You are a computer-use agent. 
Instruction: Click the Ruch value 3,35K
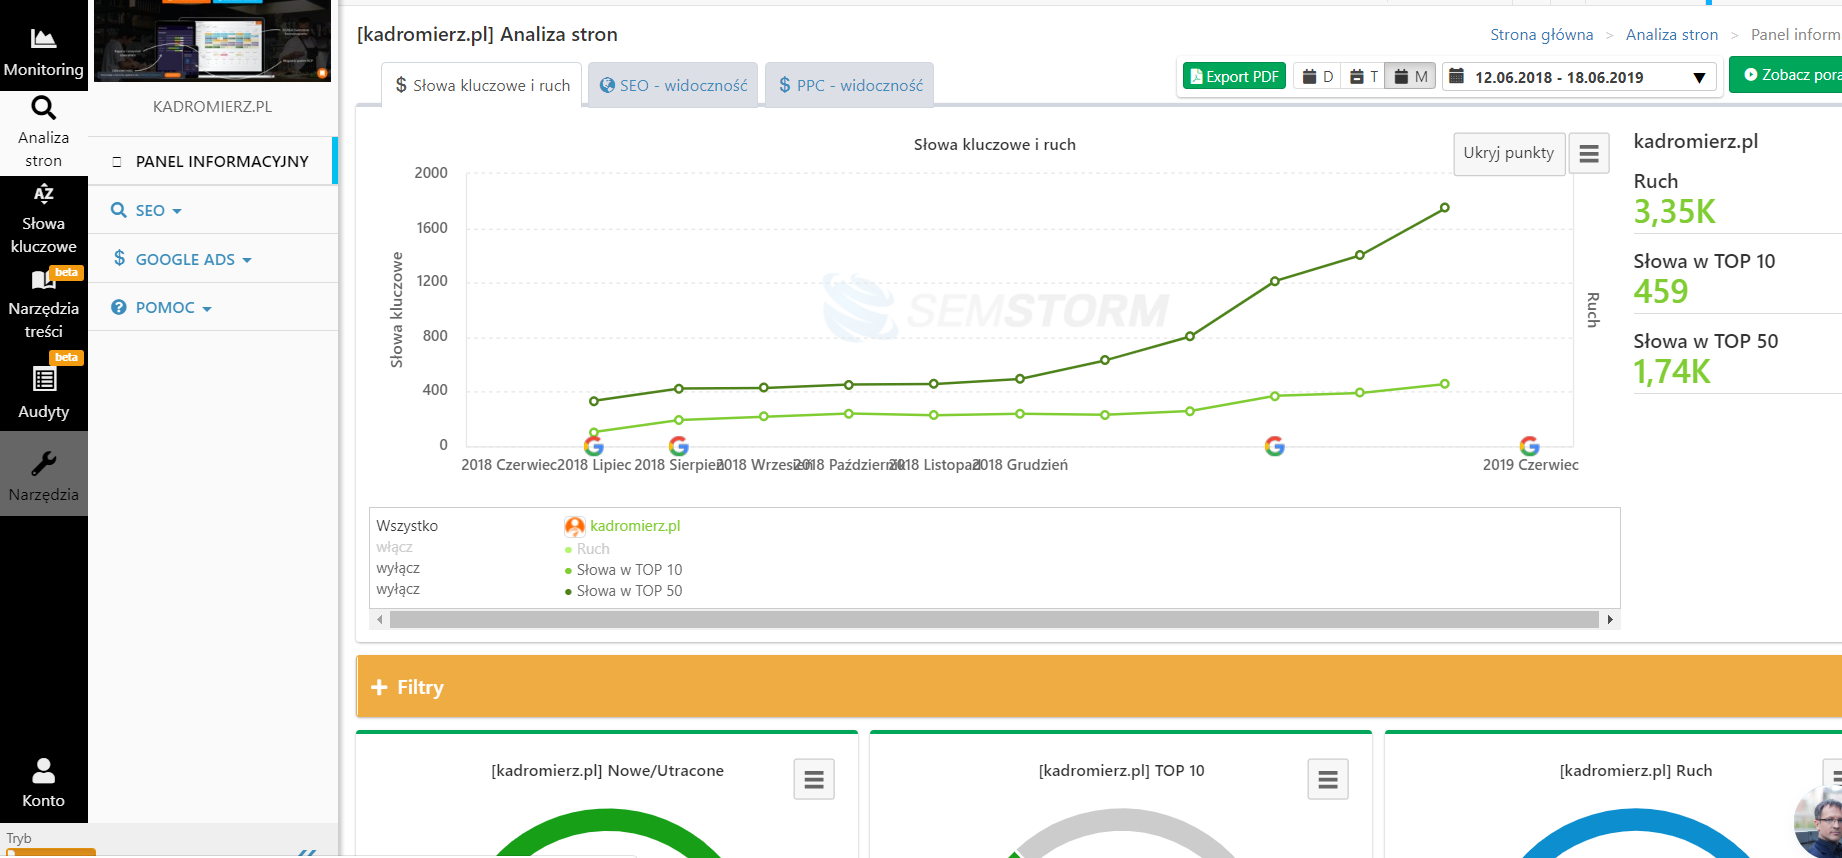pos(1674,211)
